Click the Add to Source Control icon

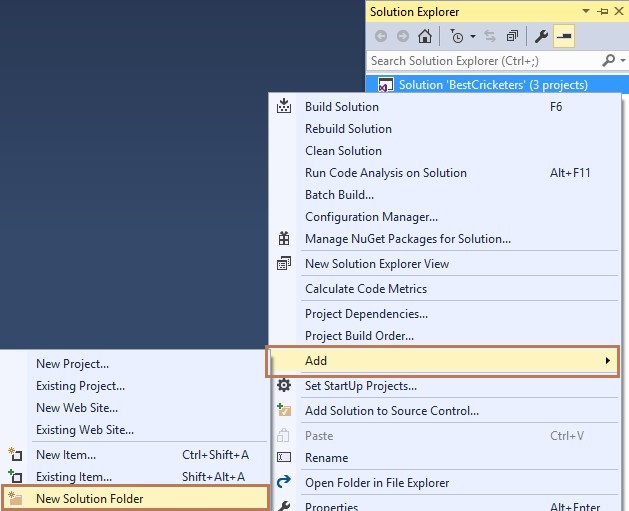click(x=284, y=410)
